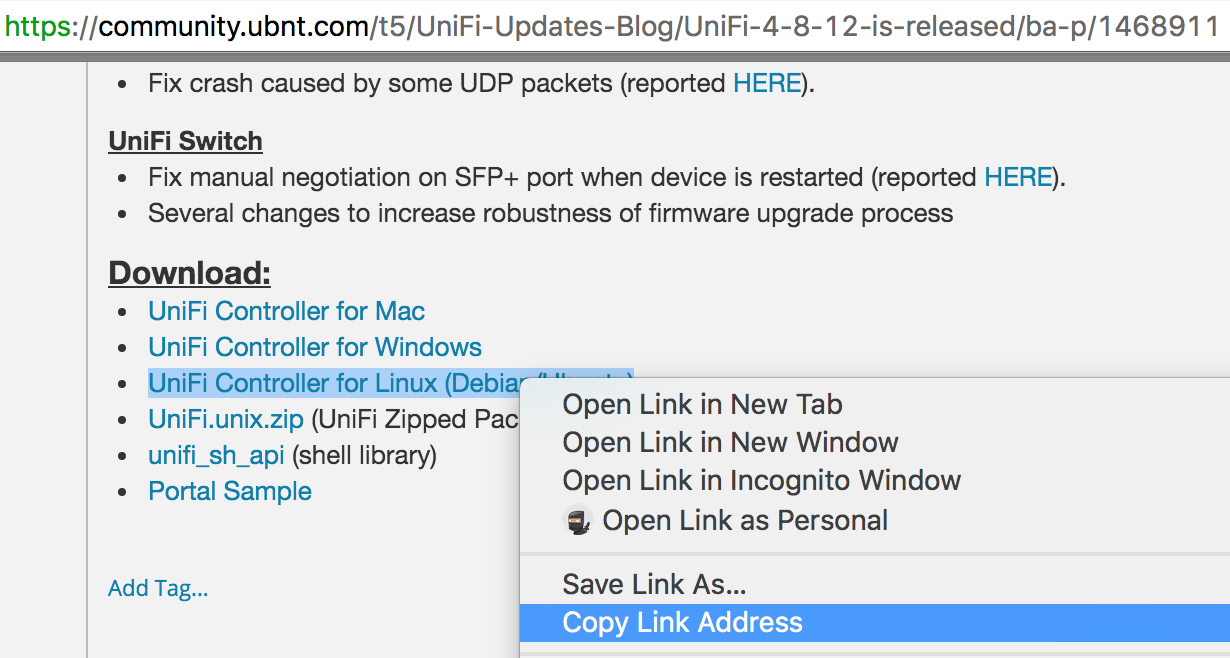Screen dimensions: 1230x658
Task: Select Copy Link Address from context menu
Action: click(x=875, y=622)
